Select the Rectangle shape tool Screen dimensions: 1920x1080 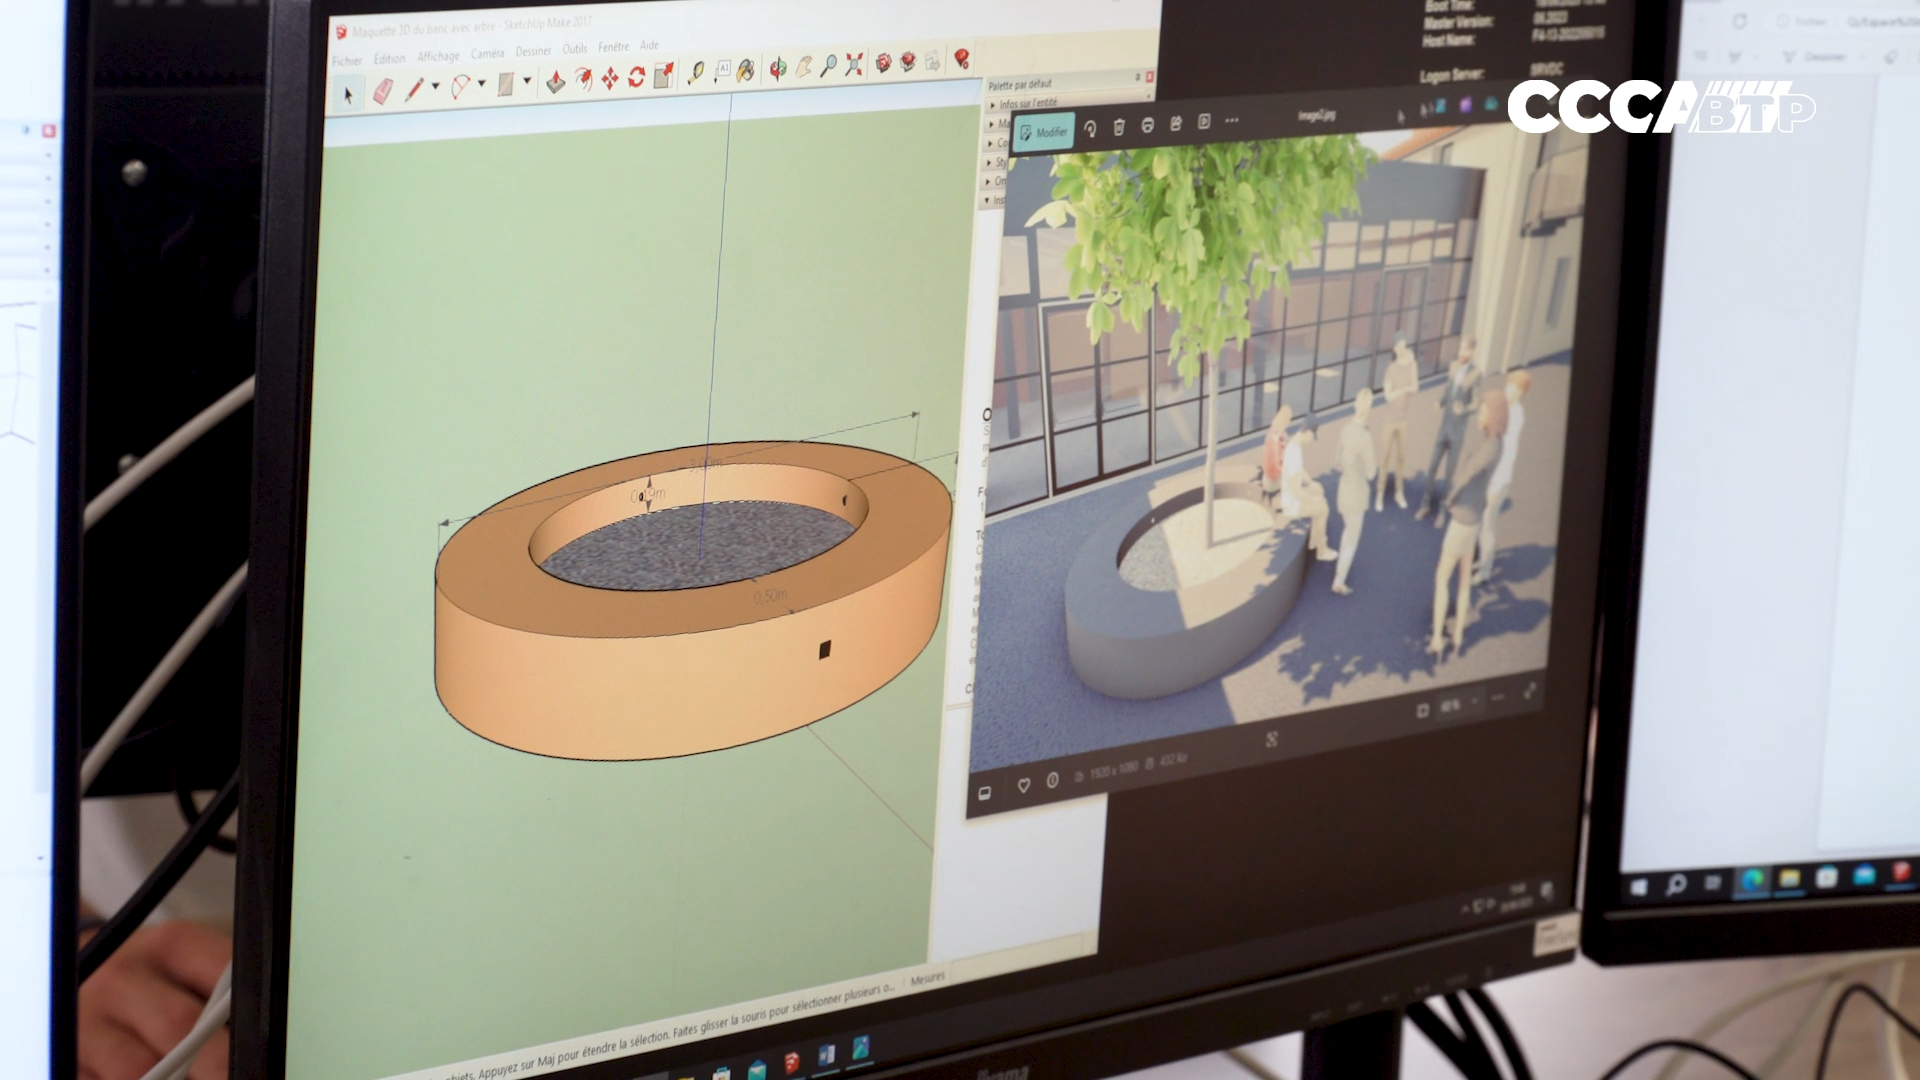(506, 84)
